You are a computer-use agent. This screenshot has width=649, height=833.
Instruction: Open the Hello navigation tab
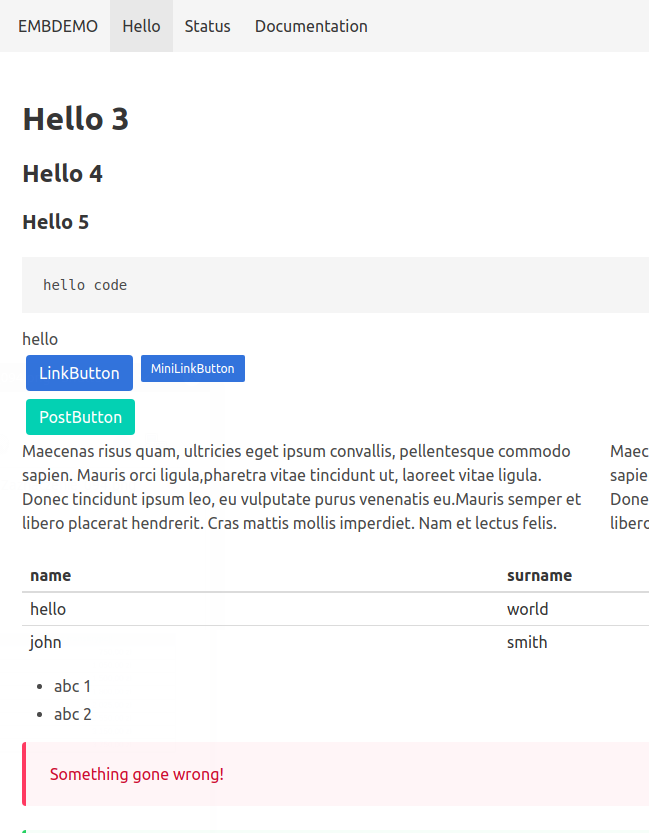pyautogui.click(x=141, y=26)
